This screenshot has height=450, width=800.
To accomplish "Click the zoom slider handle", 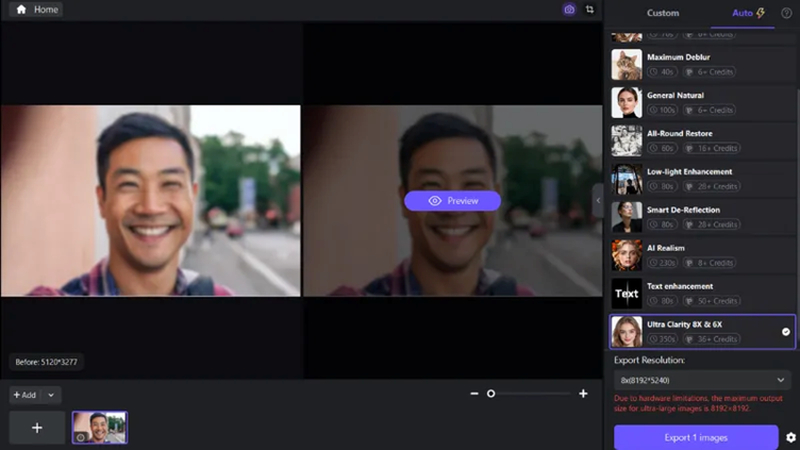I will click(491, 393).
